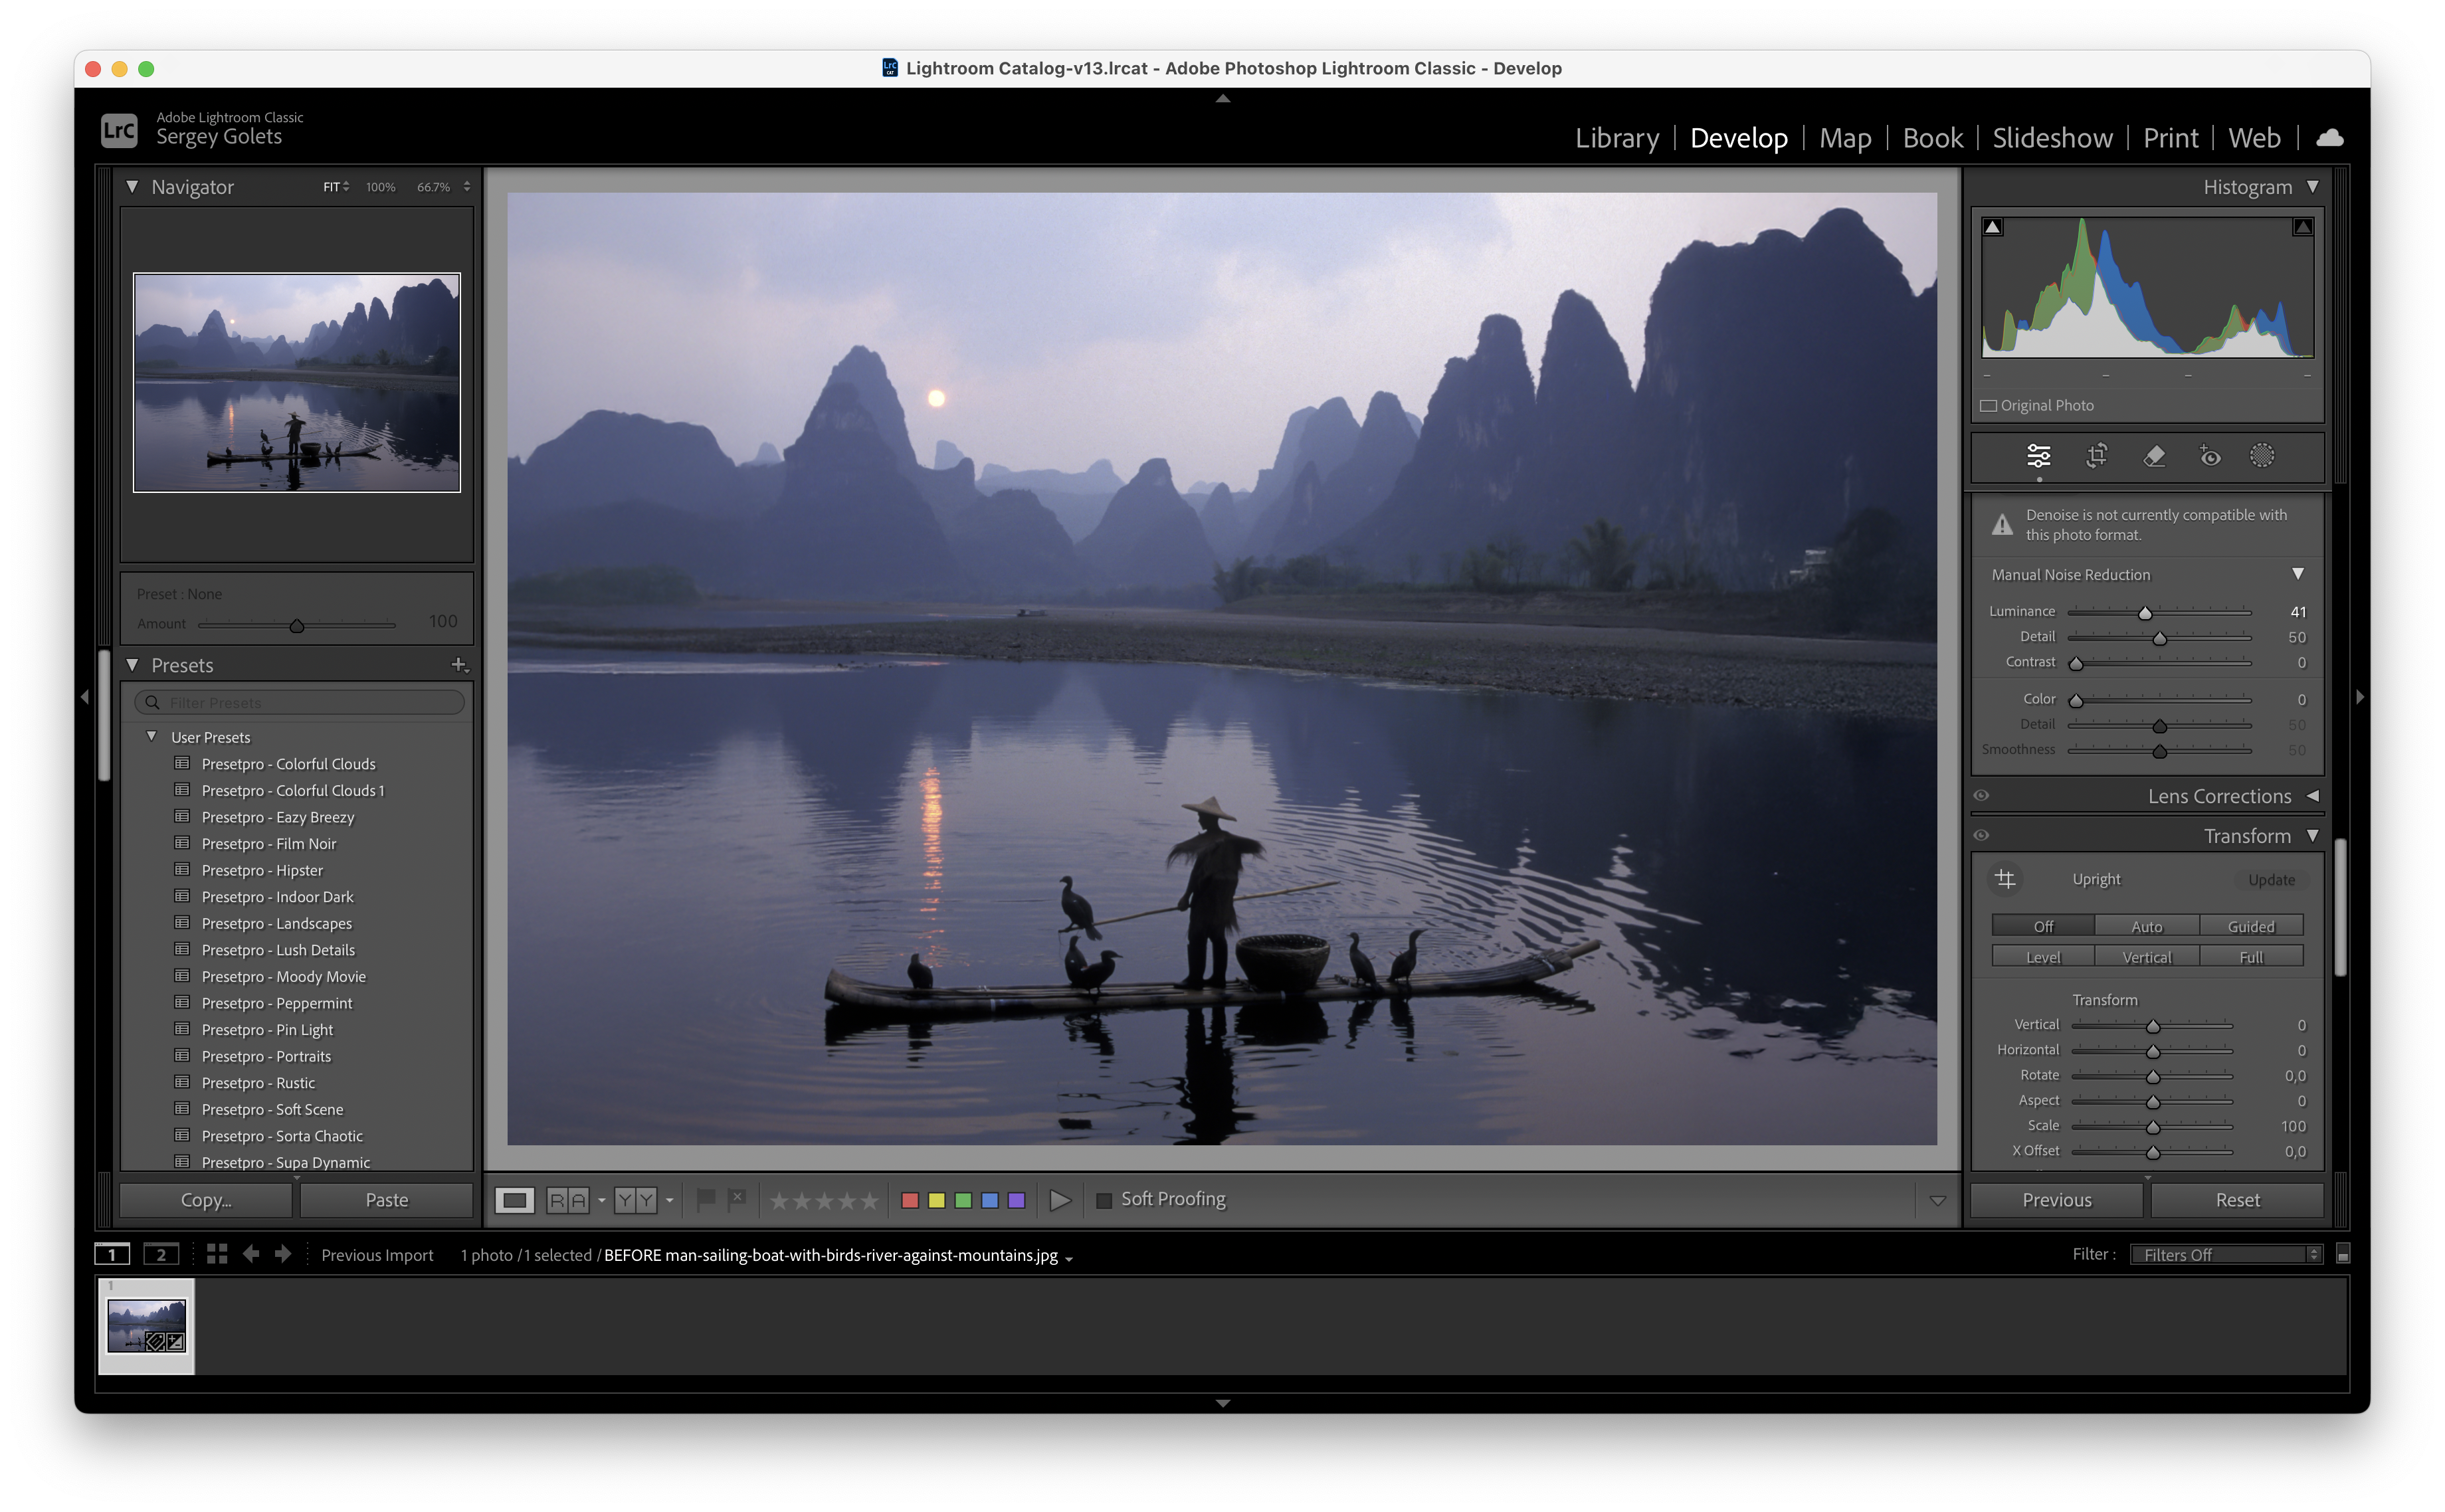
Task: Open the Red Eye Correction tool
Action: pos(2210,457)
